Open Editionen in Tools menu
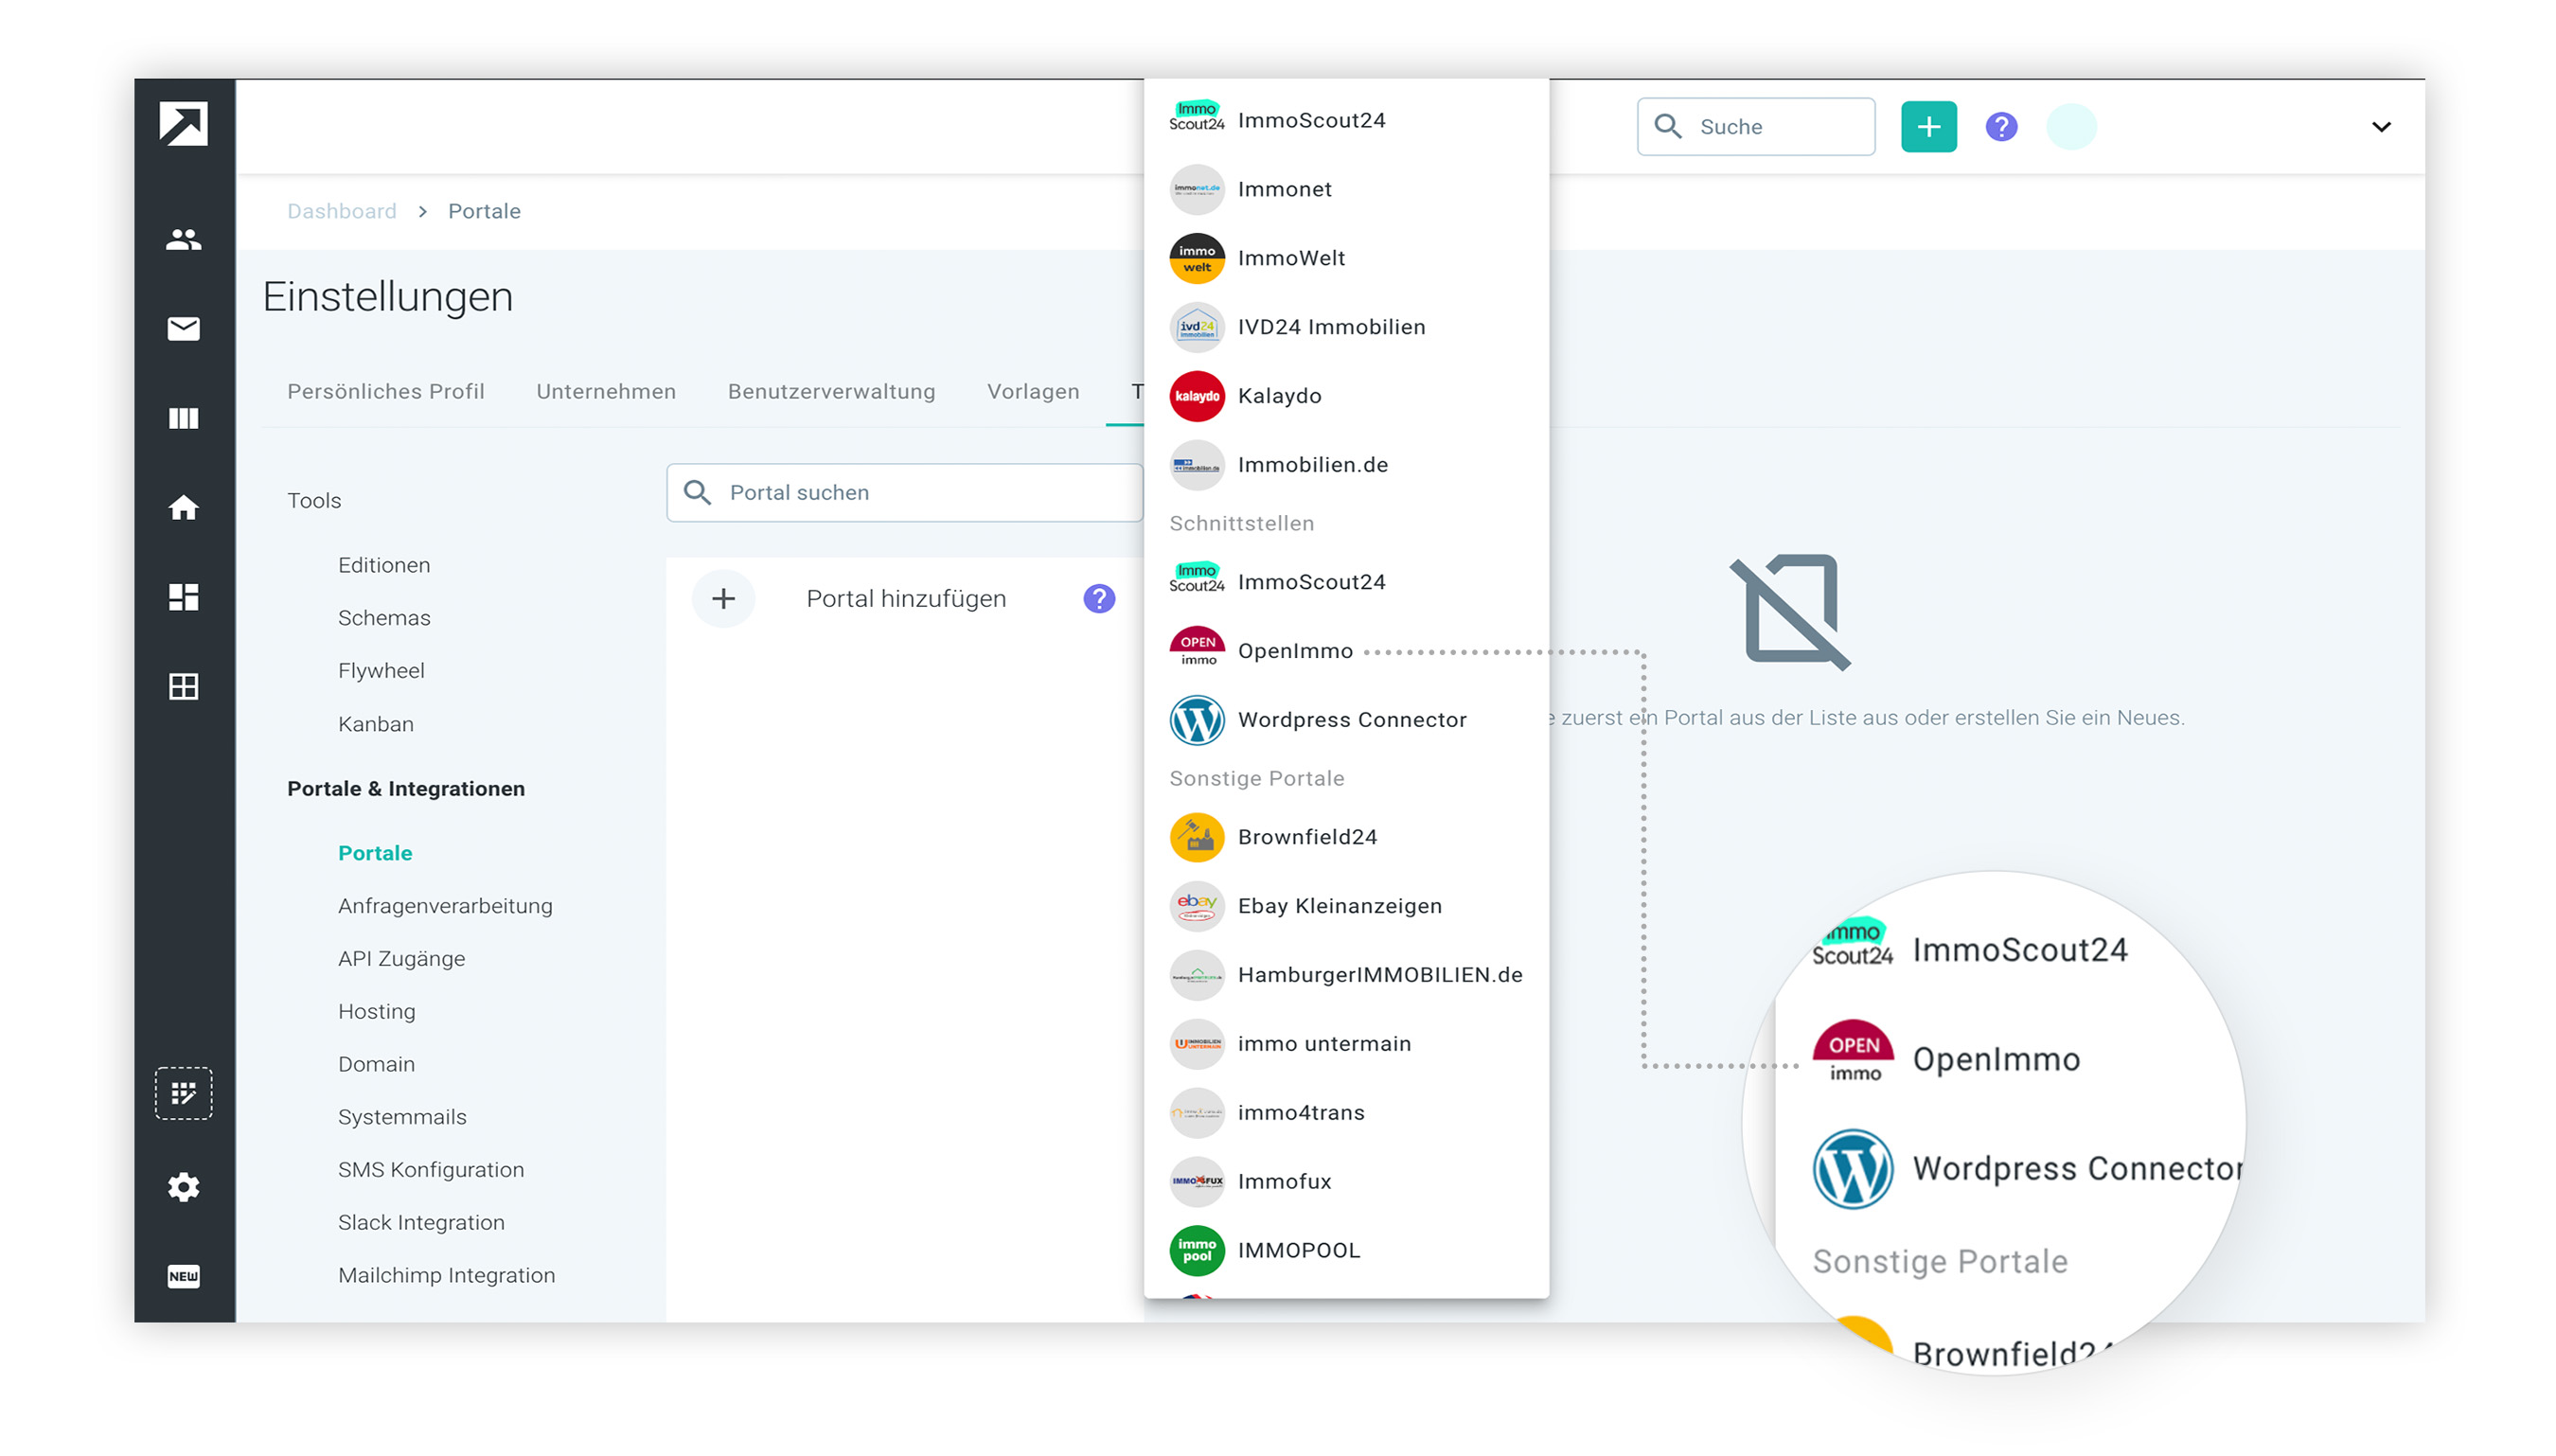This screenshot has height=1456, width=2556. click(x=384, y=565)
